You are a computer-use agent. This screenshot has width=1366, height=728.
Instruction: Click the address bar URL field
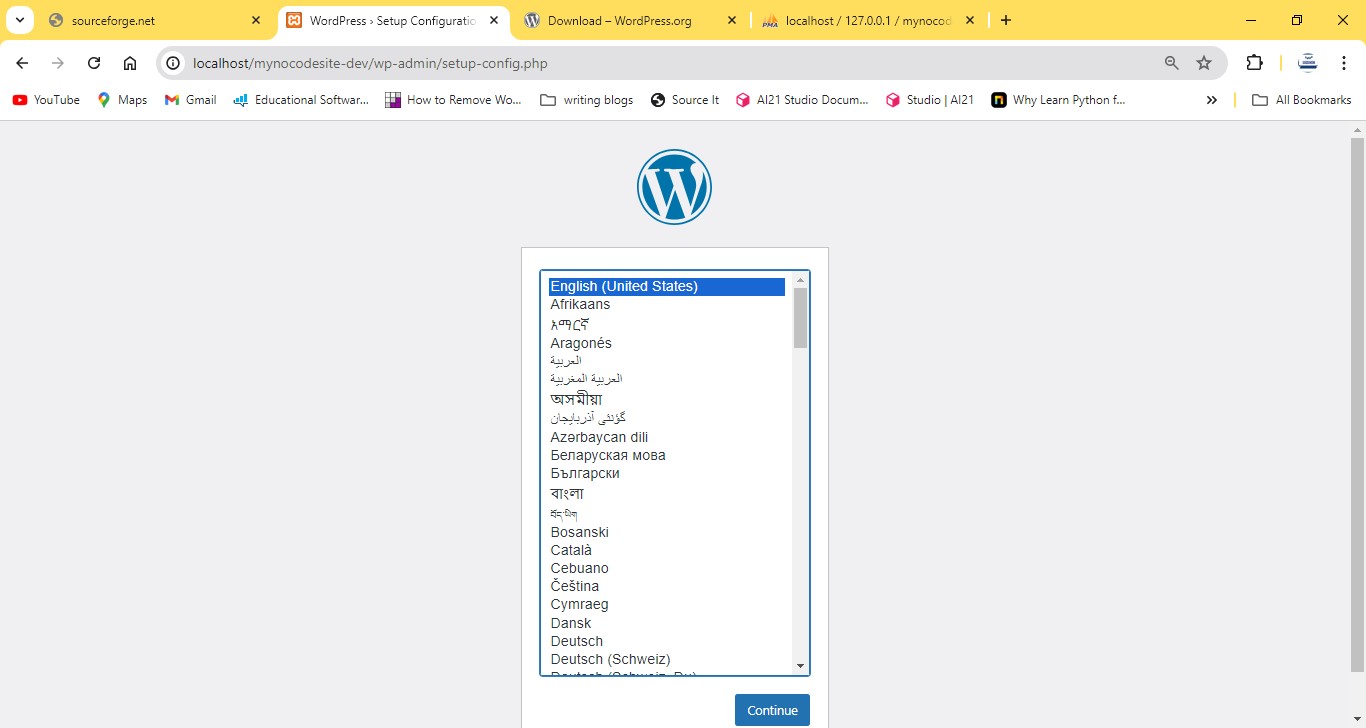670,63
